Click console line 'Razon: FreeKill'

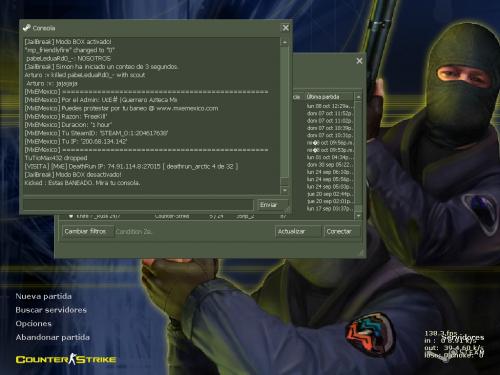tap(66, 117)
